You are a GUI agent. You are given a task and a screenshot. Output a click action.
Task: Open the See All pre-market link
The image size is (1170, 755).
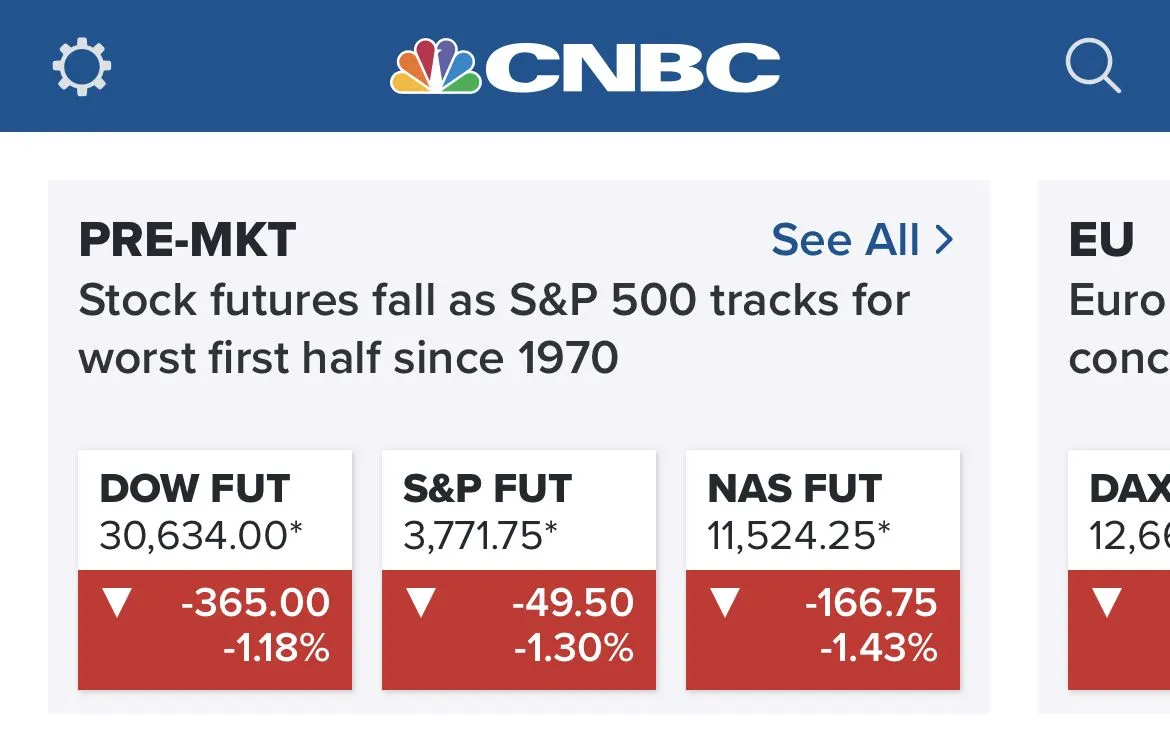tap(845, 240)
